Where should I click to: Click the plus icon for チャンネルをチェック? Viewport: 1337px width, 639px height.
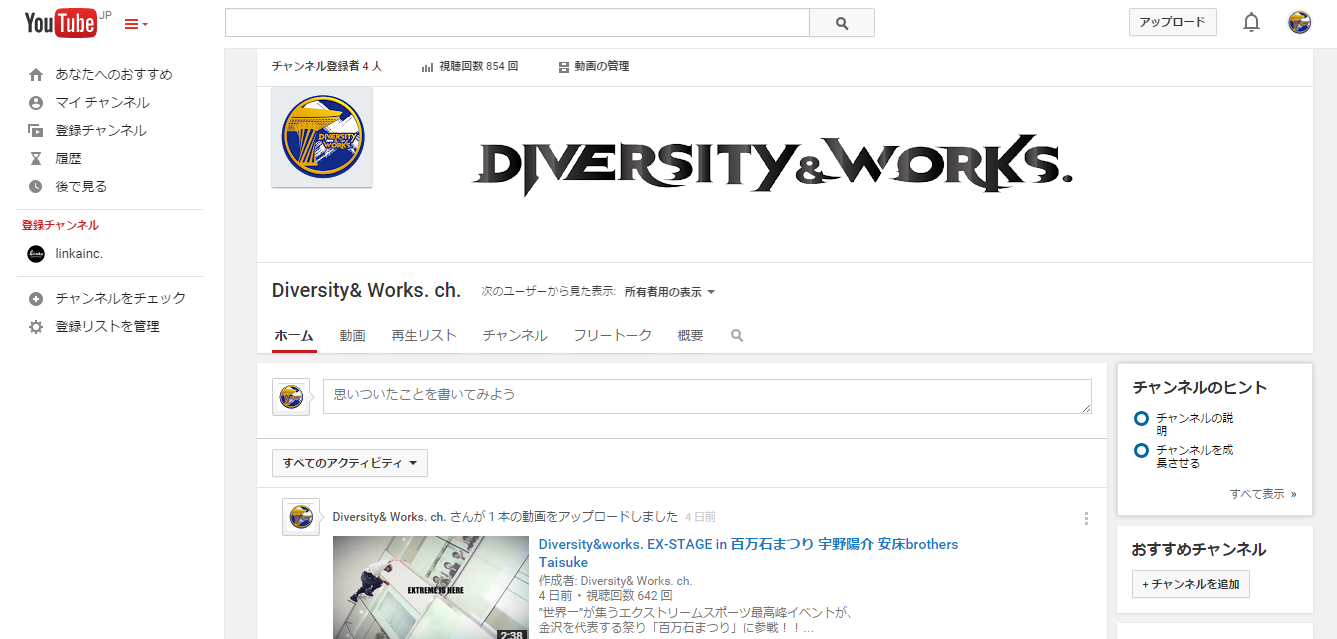pyautogui.click(x=36, y=299)
